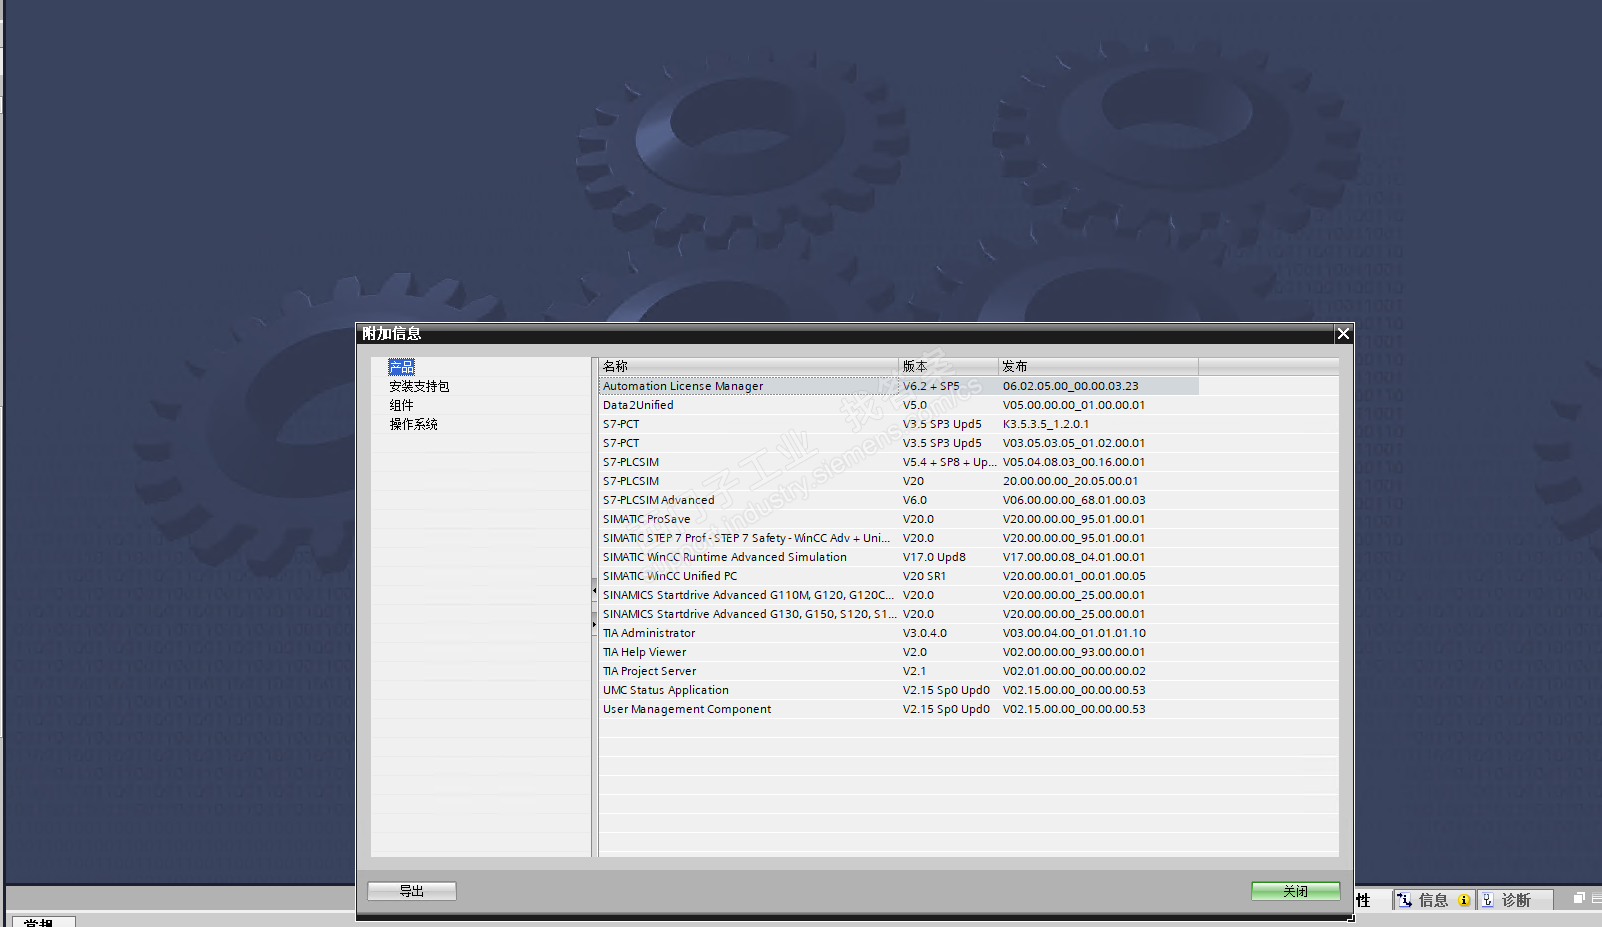The height and width of the screenshot is (927, 1602).
Task: Select the TIA Project Server entry
Action: pyautogui.click(x=649, y=671)
